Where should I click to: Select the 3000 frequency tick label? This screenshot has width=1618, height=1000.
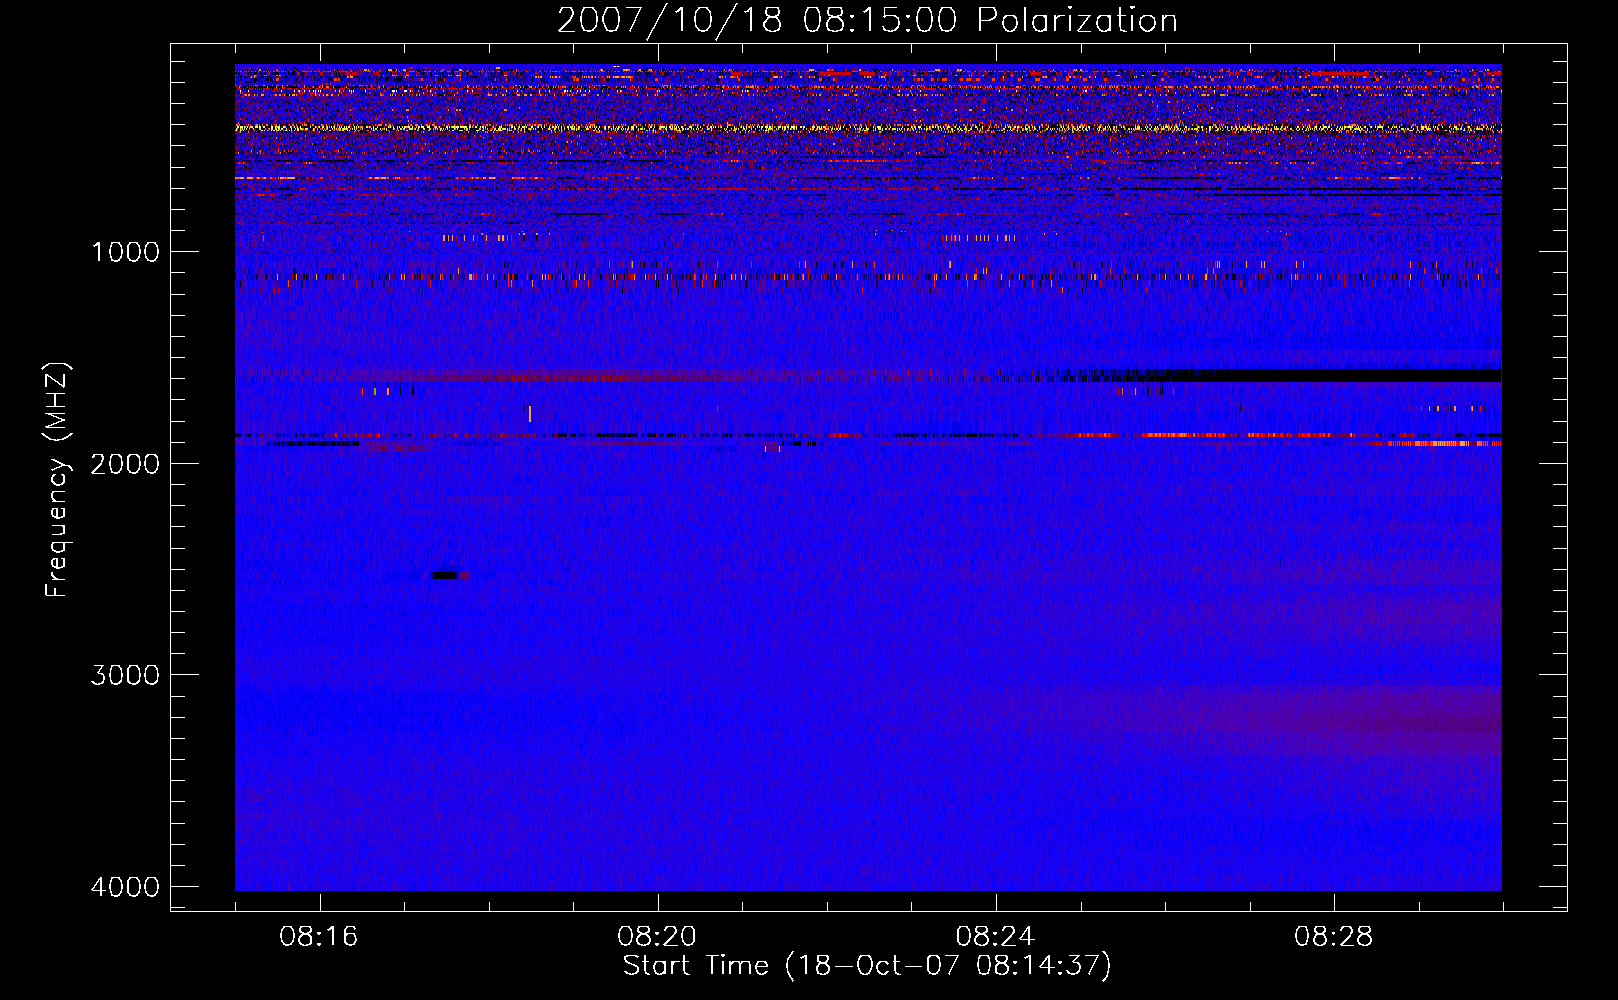[125, 675]
